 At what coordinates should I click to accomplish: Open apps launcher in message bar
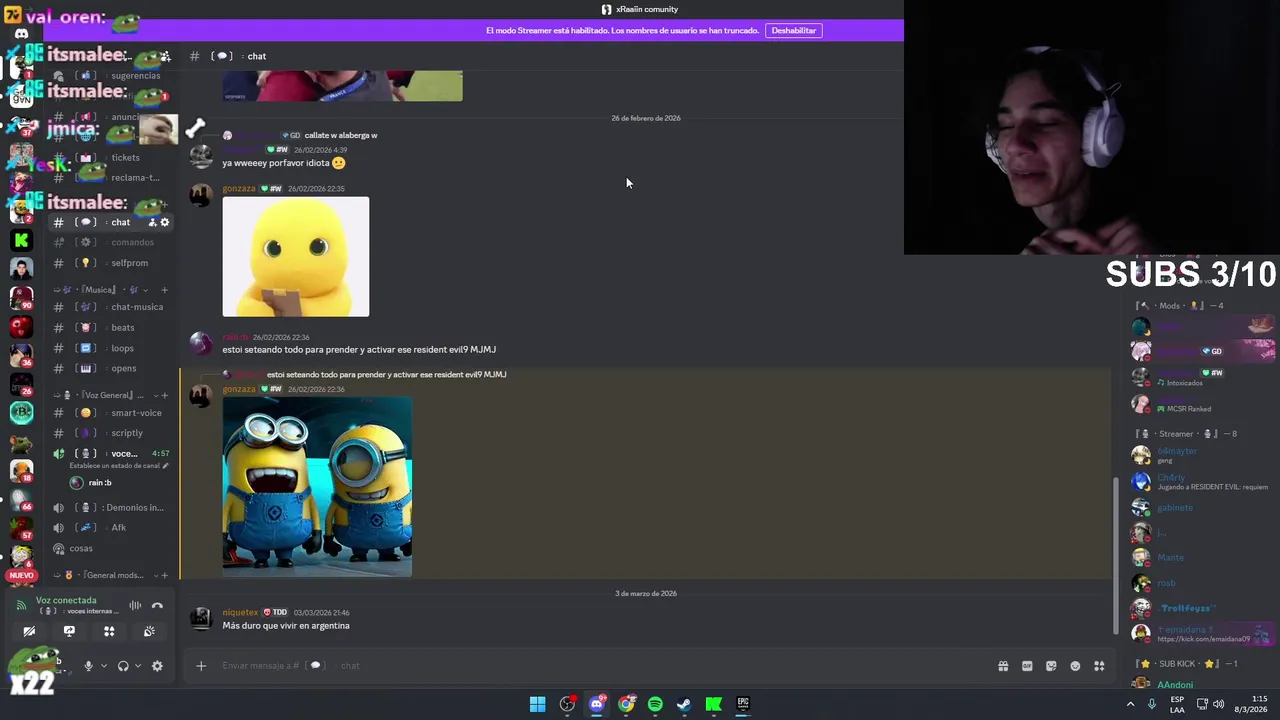1099,666
